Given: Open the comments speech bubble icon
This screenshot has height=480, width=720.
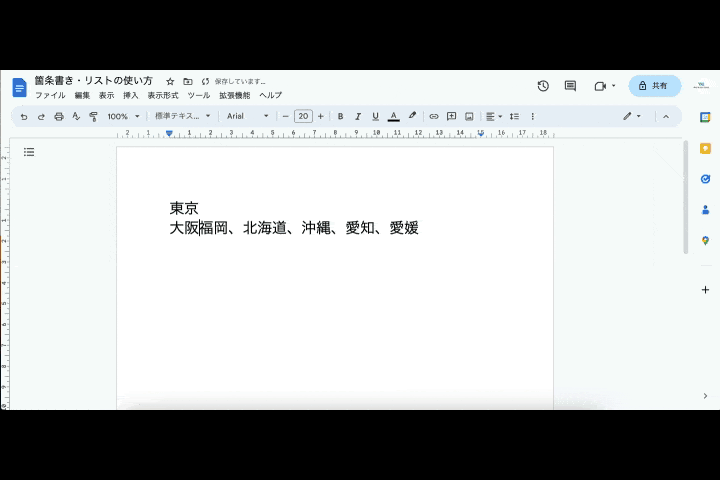Looking at the screenshot, I should pyautogui.click(x=570, y=86).
